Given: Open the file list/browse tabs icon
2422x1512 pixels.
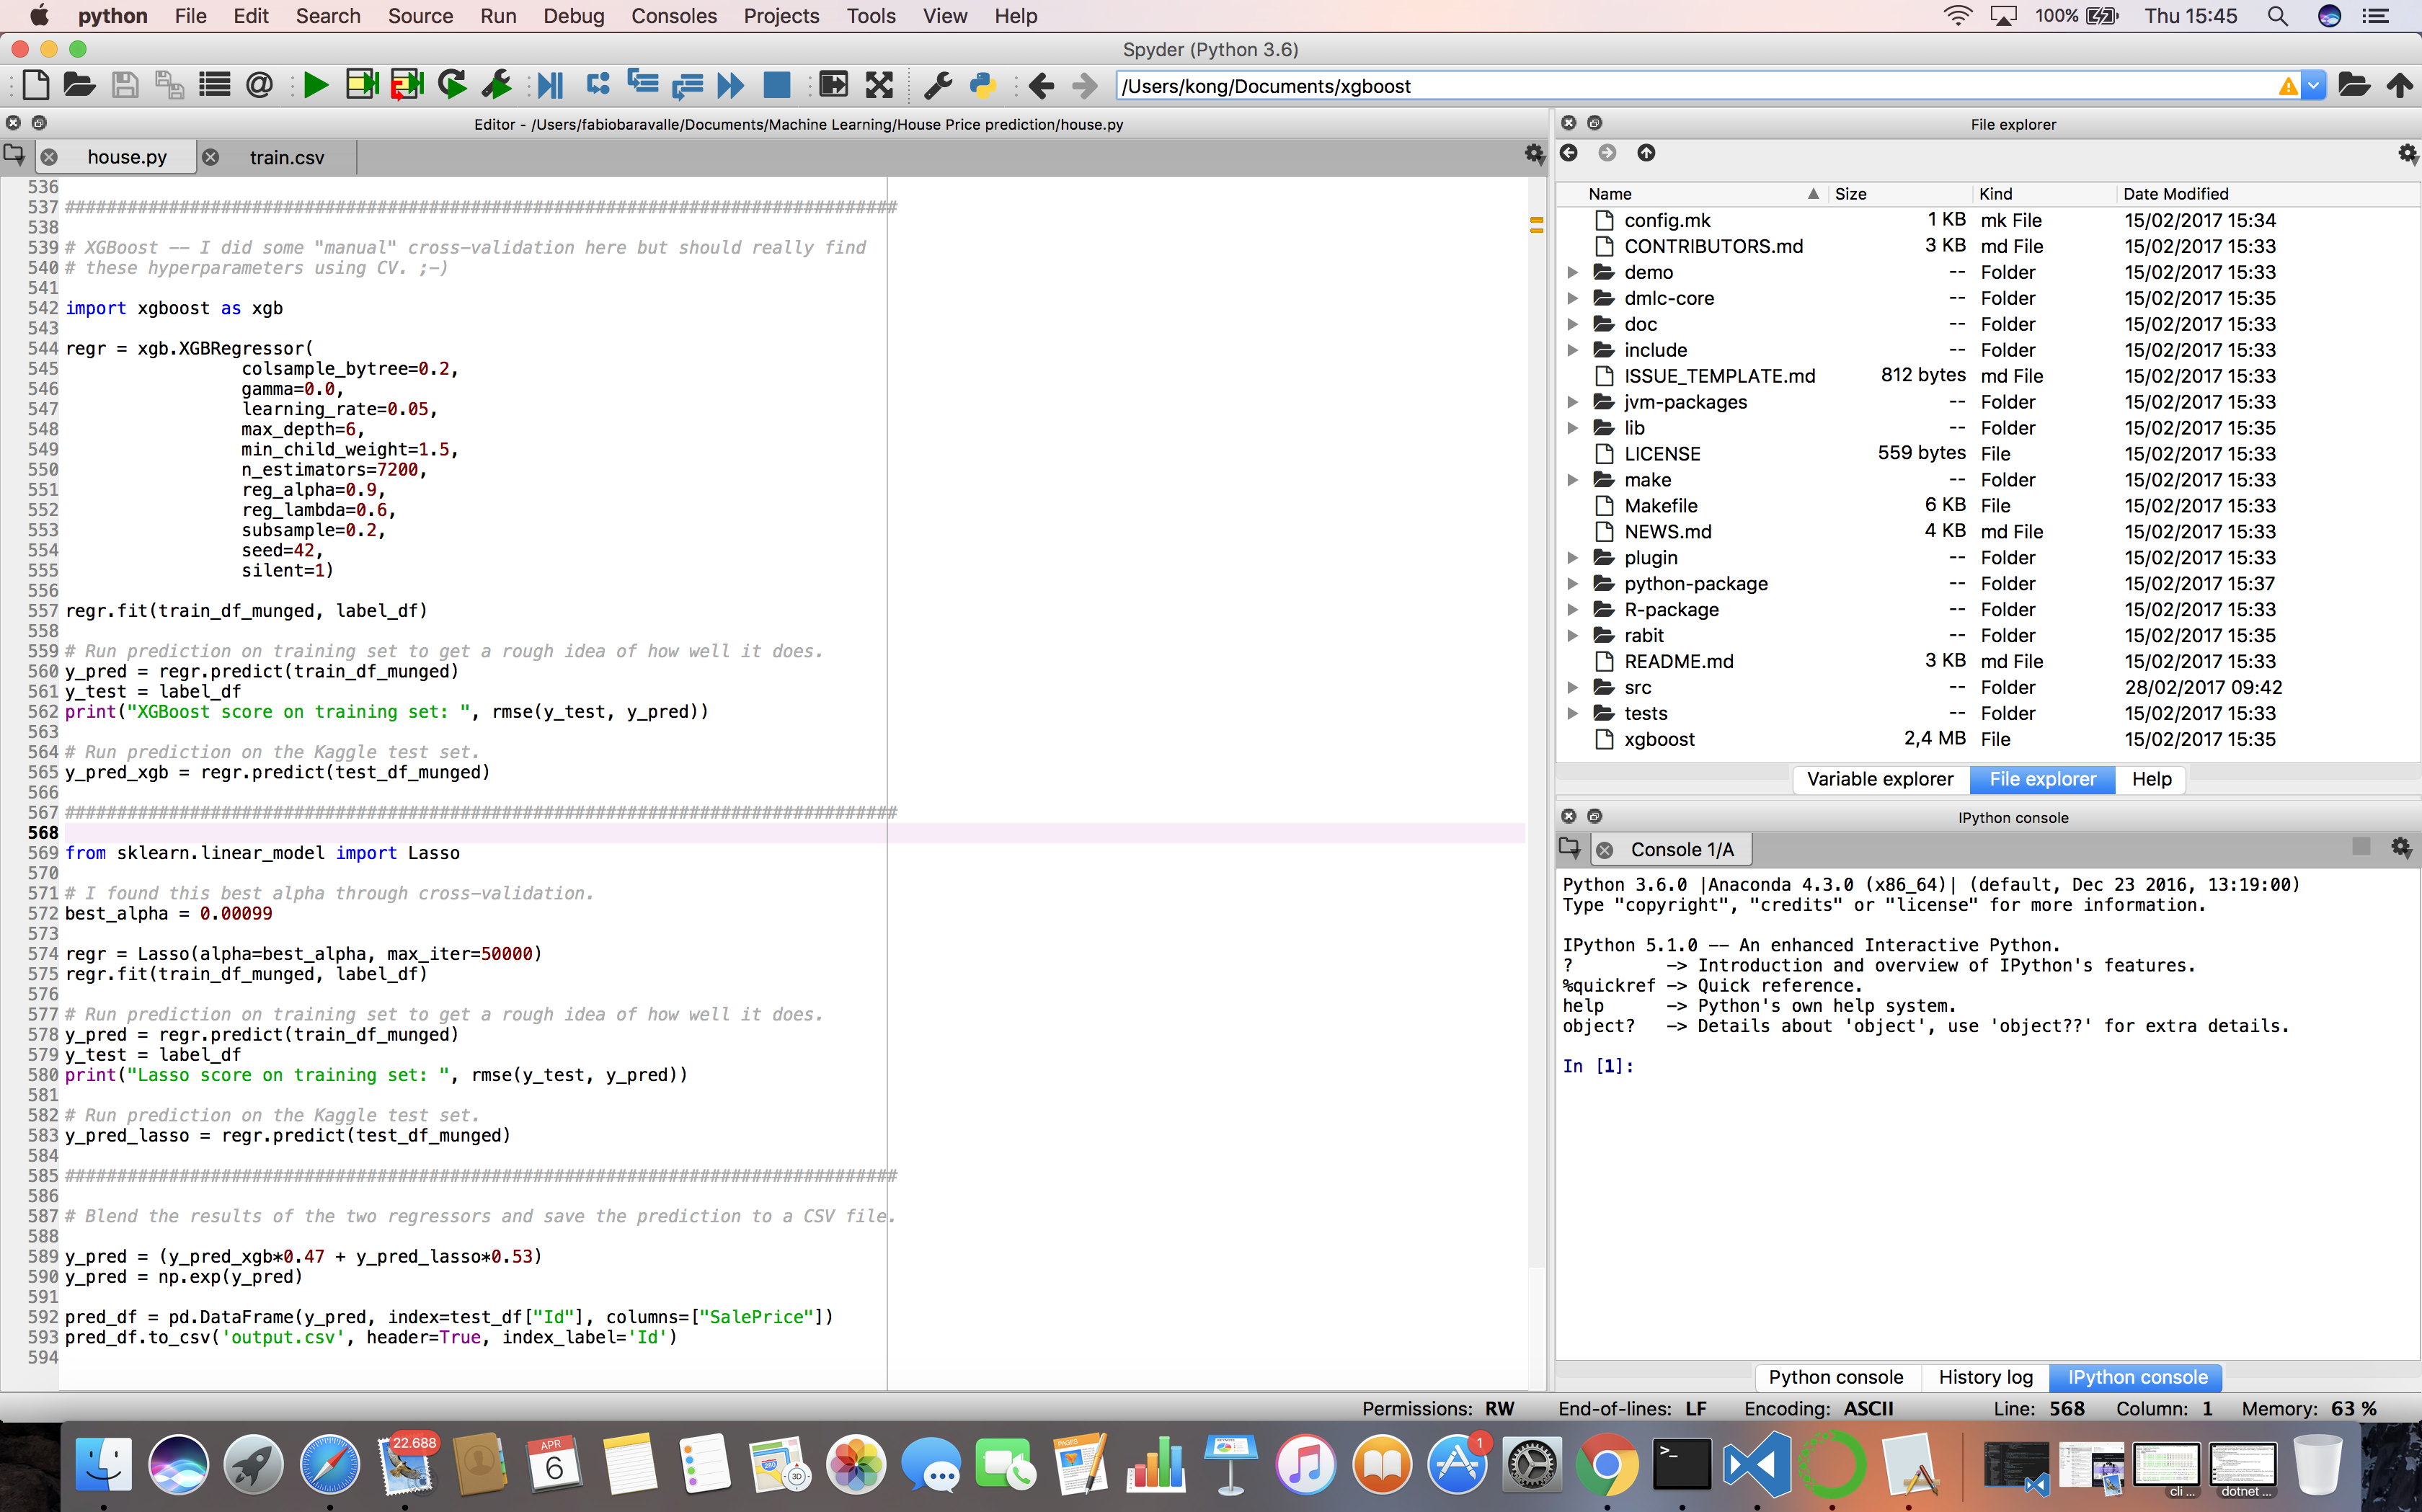Looking at the screenshot, I should click(214, 85).
